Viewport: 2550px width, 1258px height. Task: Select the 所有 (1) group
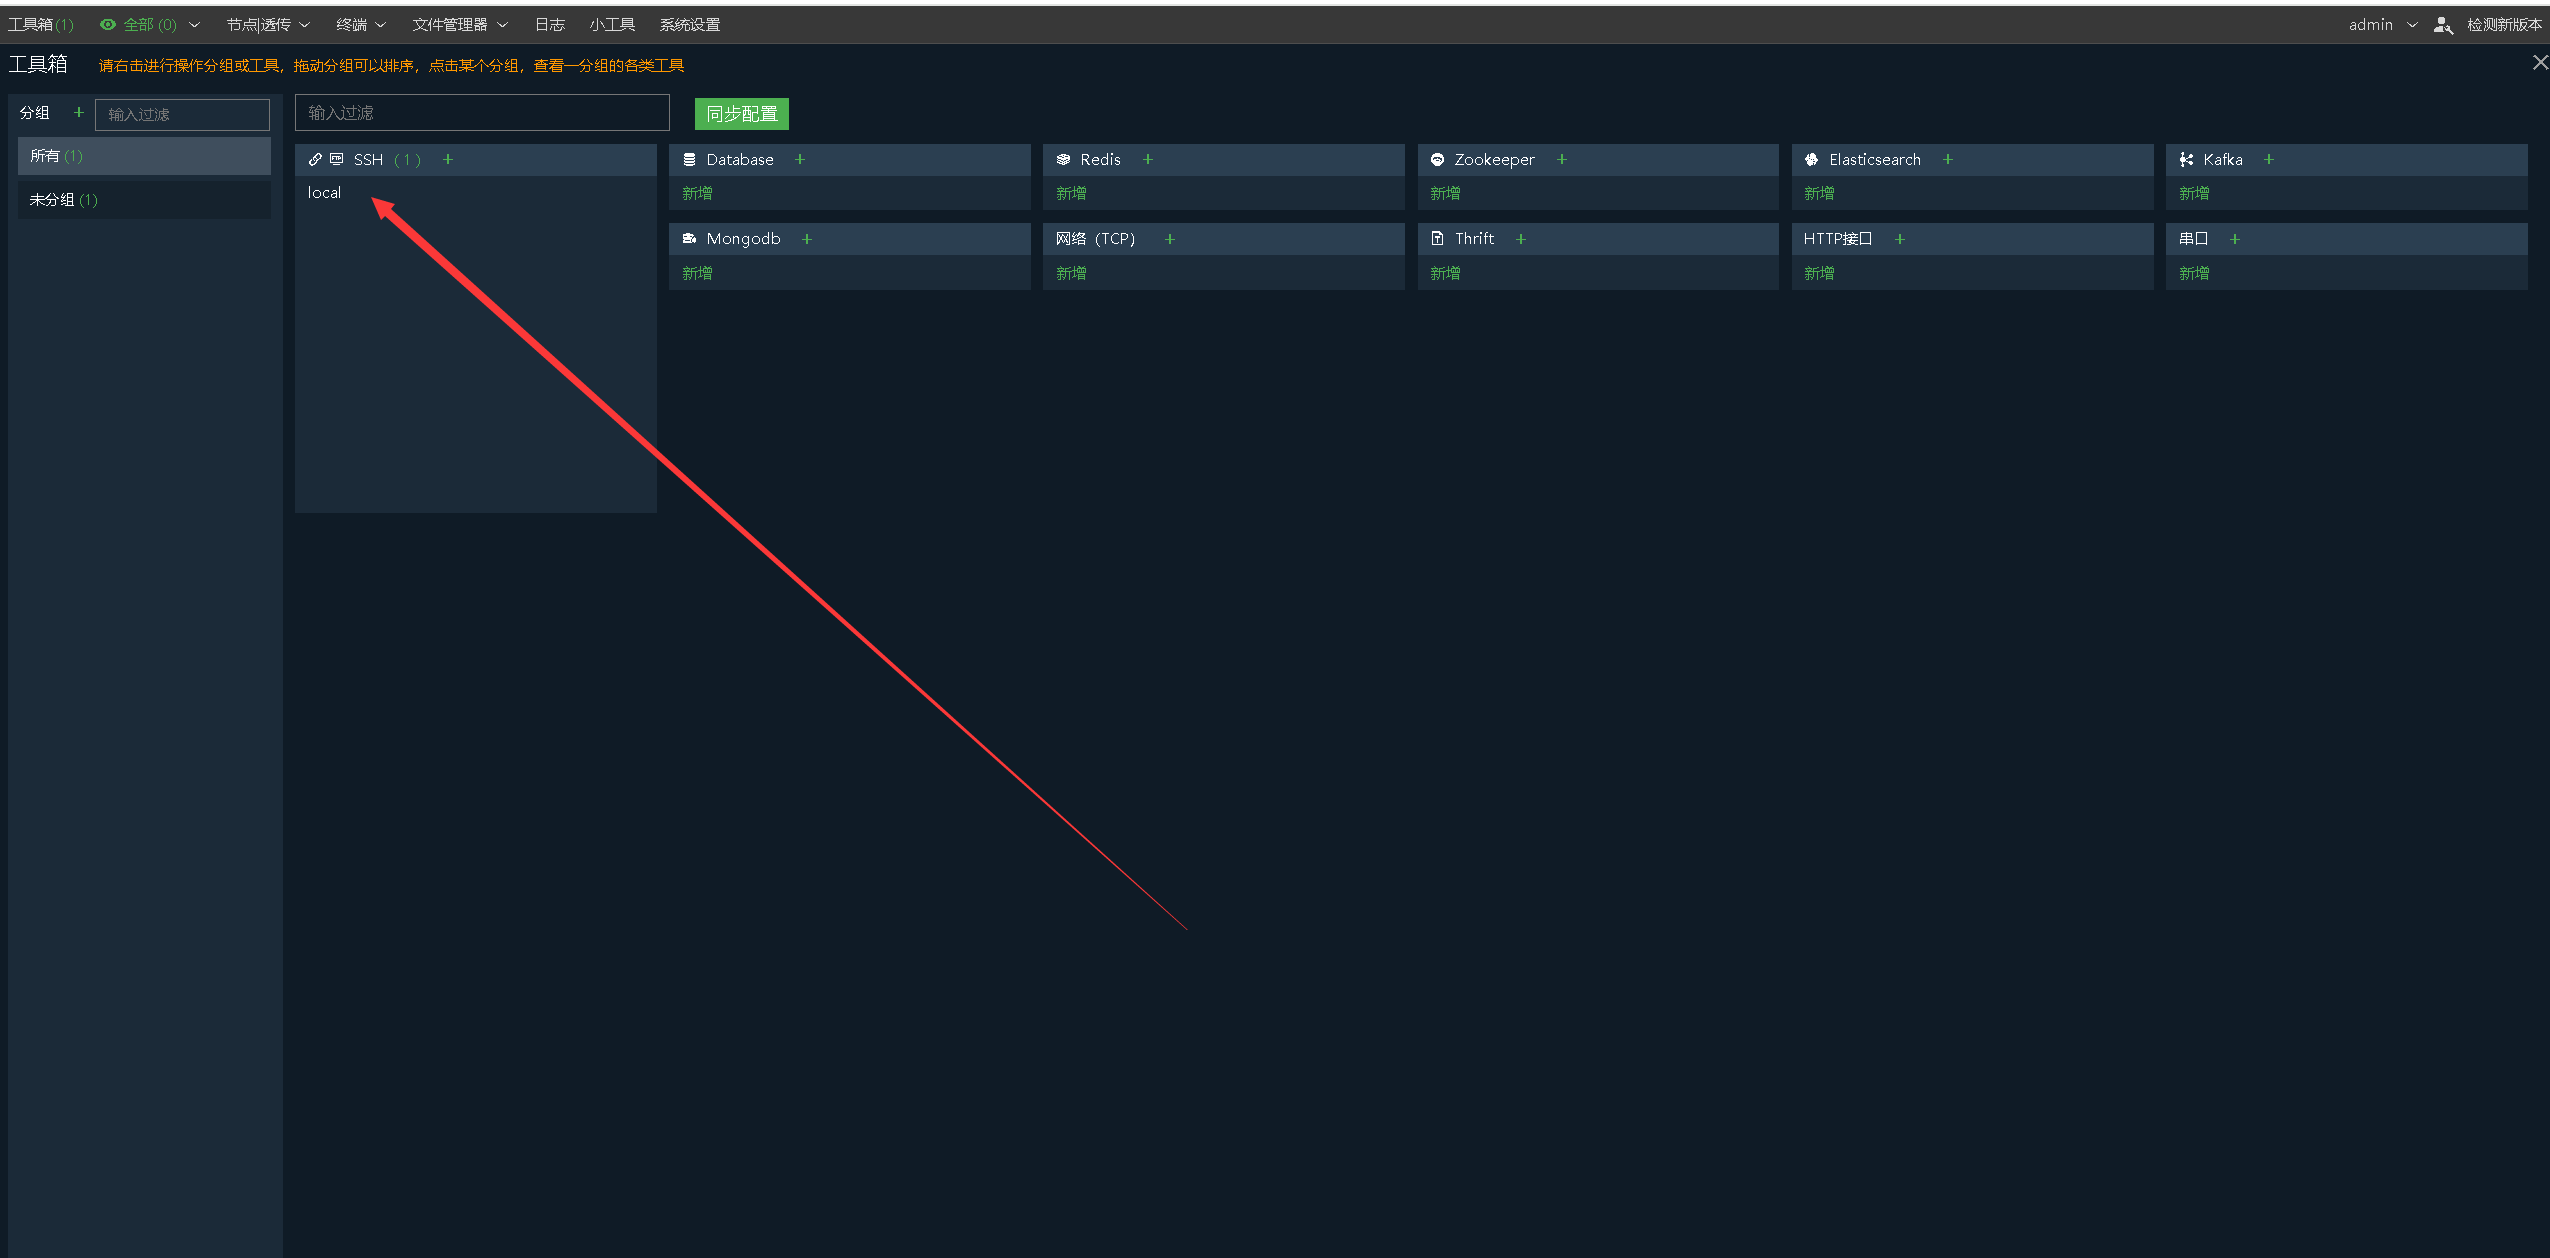144,156
